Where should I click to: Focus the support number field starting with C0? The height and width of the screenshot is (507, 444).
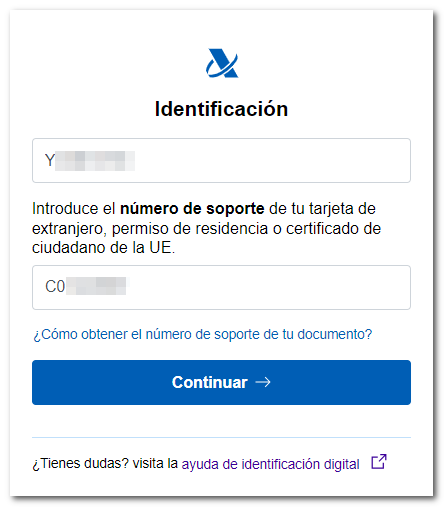pos(221,287)
